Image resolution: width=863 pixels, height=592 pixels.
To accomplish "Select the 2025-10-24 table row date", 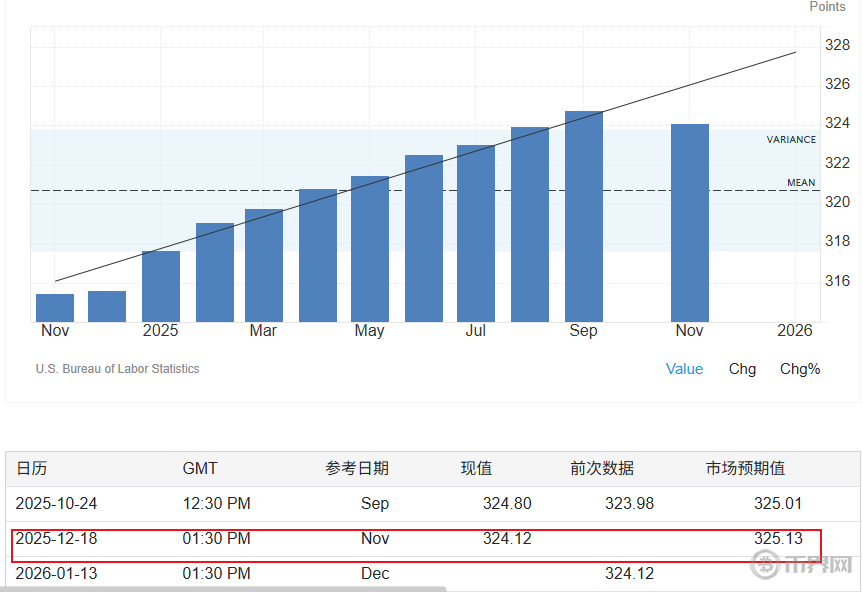I will (57, 503).
